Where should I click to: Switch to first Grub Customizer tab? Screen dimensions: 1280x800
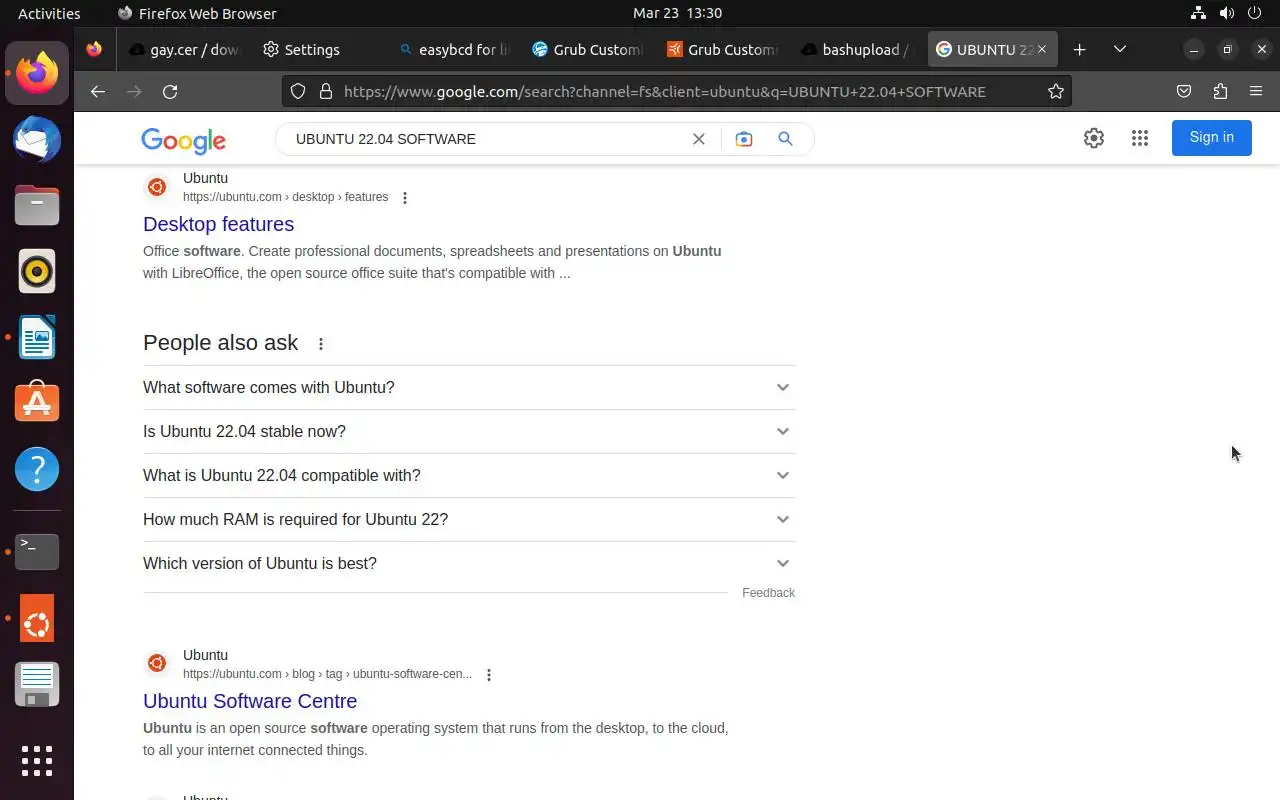[x=587, y=49]
